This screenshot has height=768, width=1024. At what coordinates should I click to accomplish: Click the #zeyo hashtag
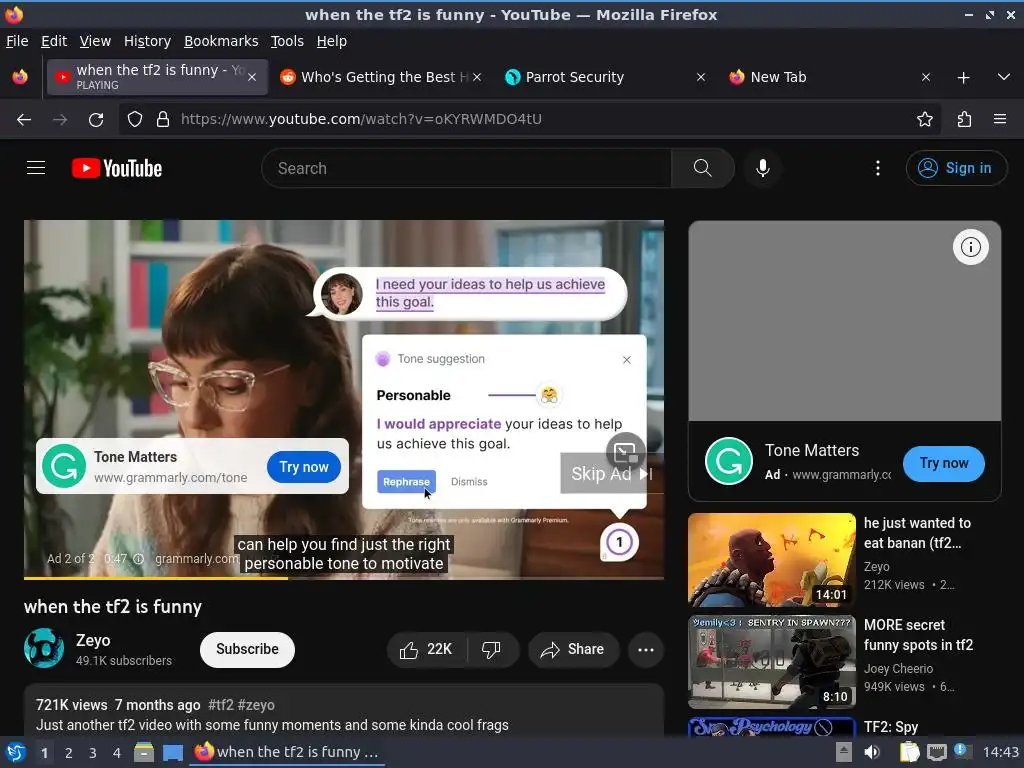(x=257, y=705)
